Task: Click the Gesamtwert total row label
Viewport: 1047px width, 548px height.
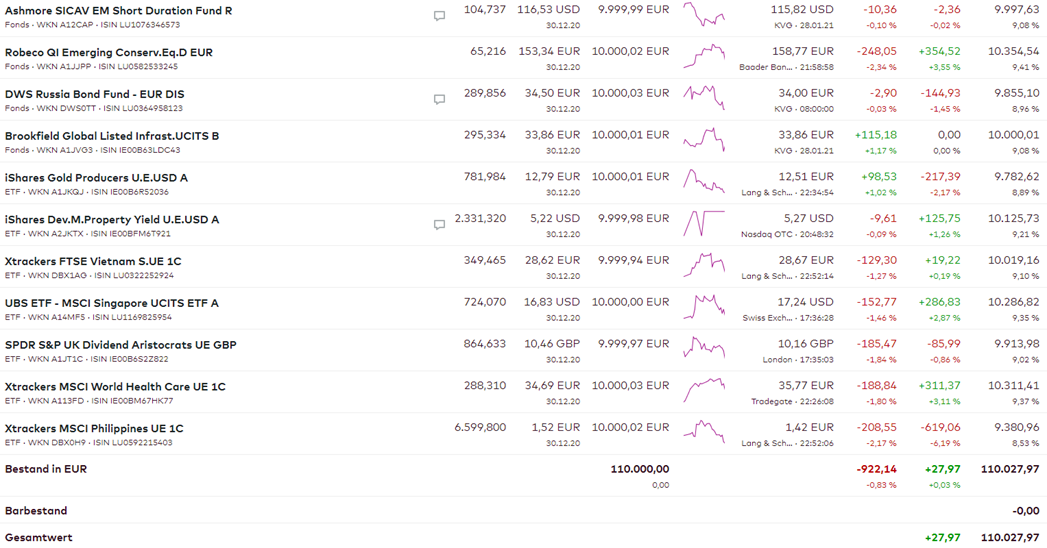Action: pyautogui.click(x=38, y=538)
